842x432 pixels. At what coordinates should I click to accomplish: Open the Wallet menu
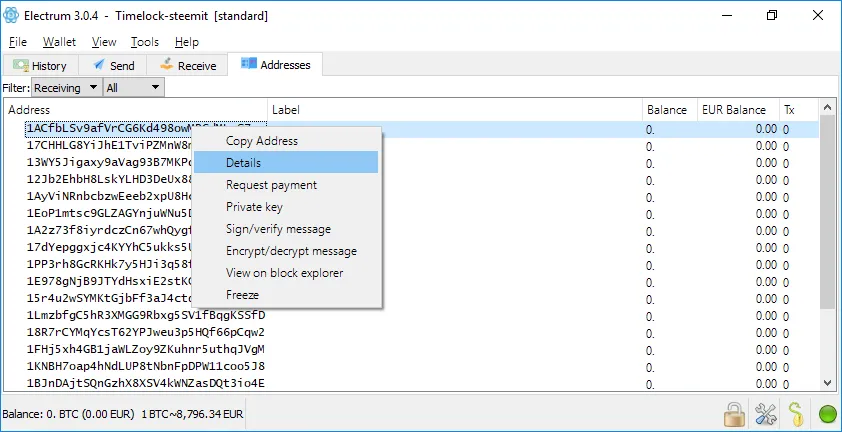click(x=59, y=42)
